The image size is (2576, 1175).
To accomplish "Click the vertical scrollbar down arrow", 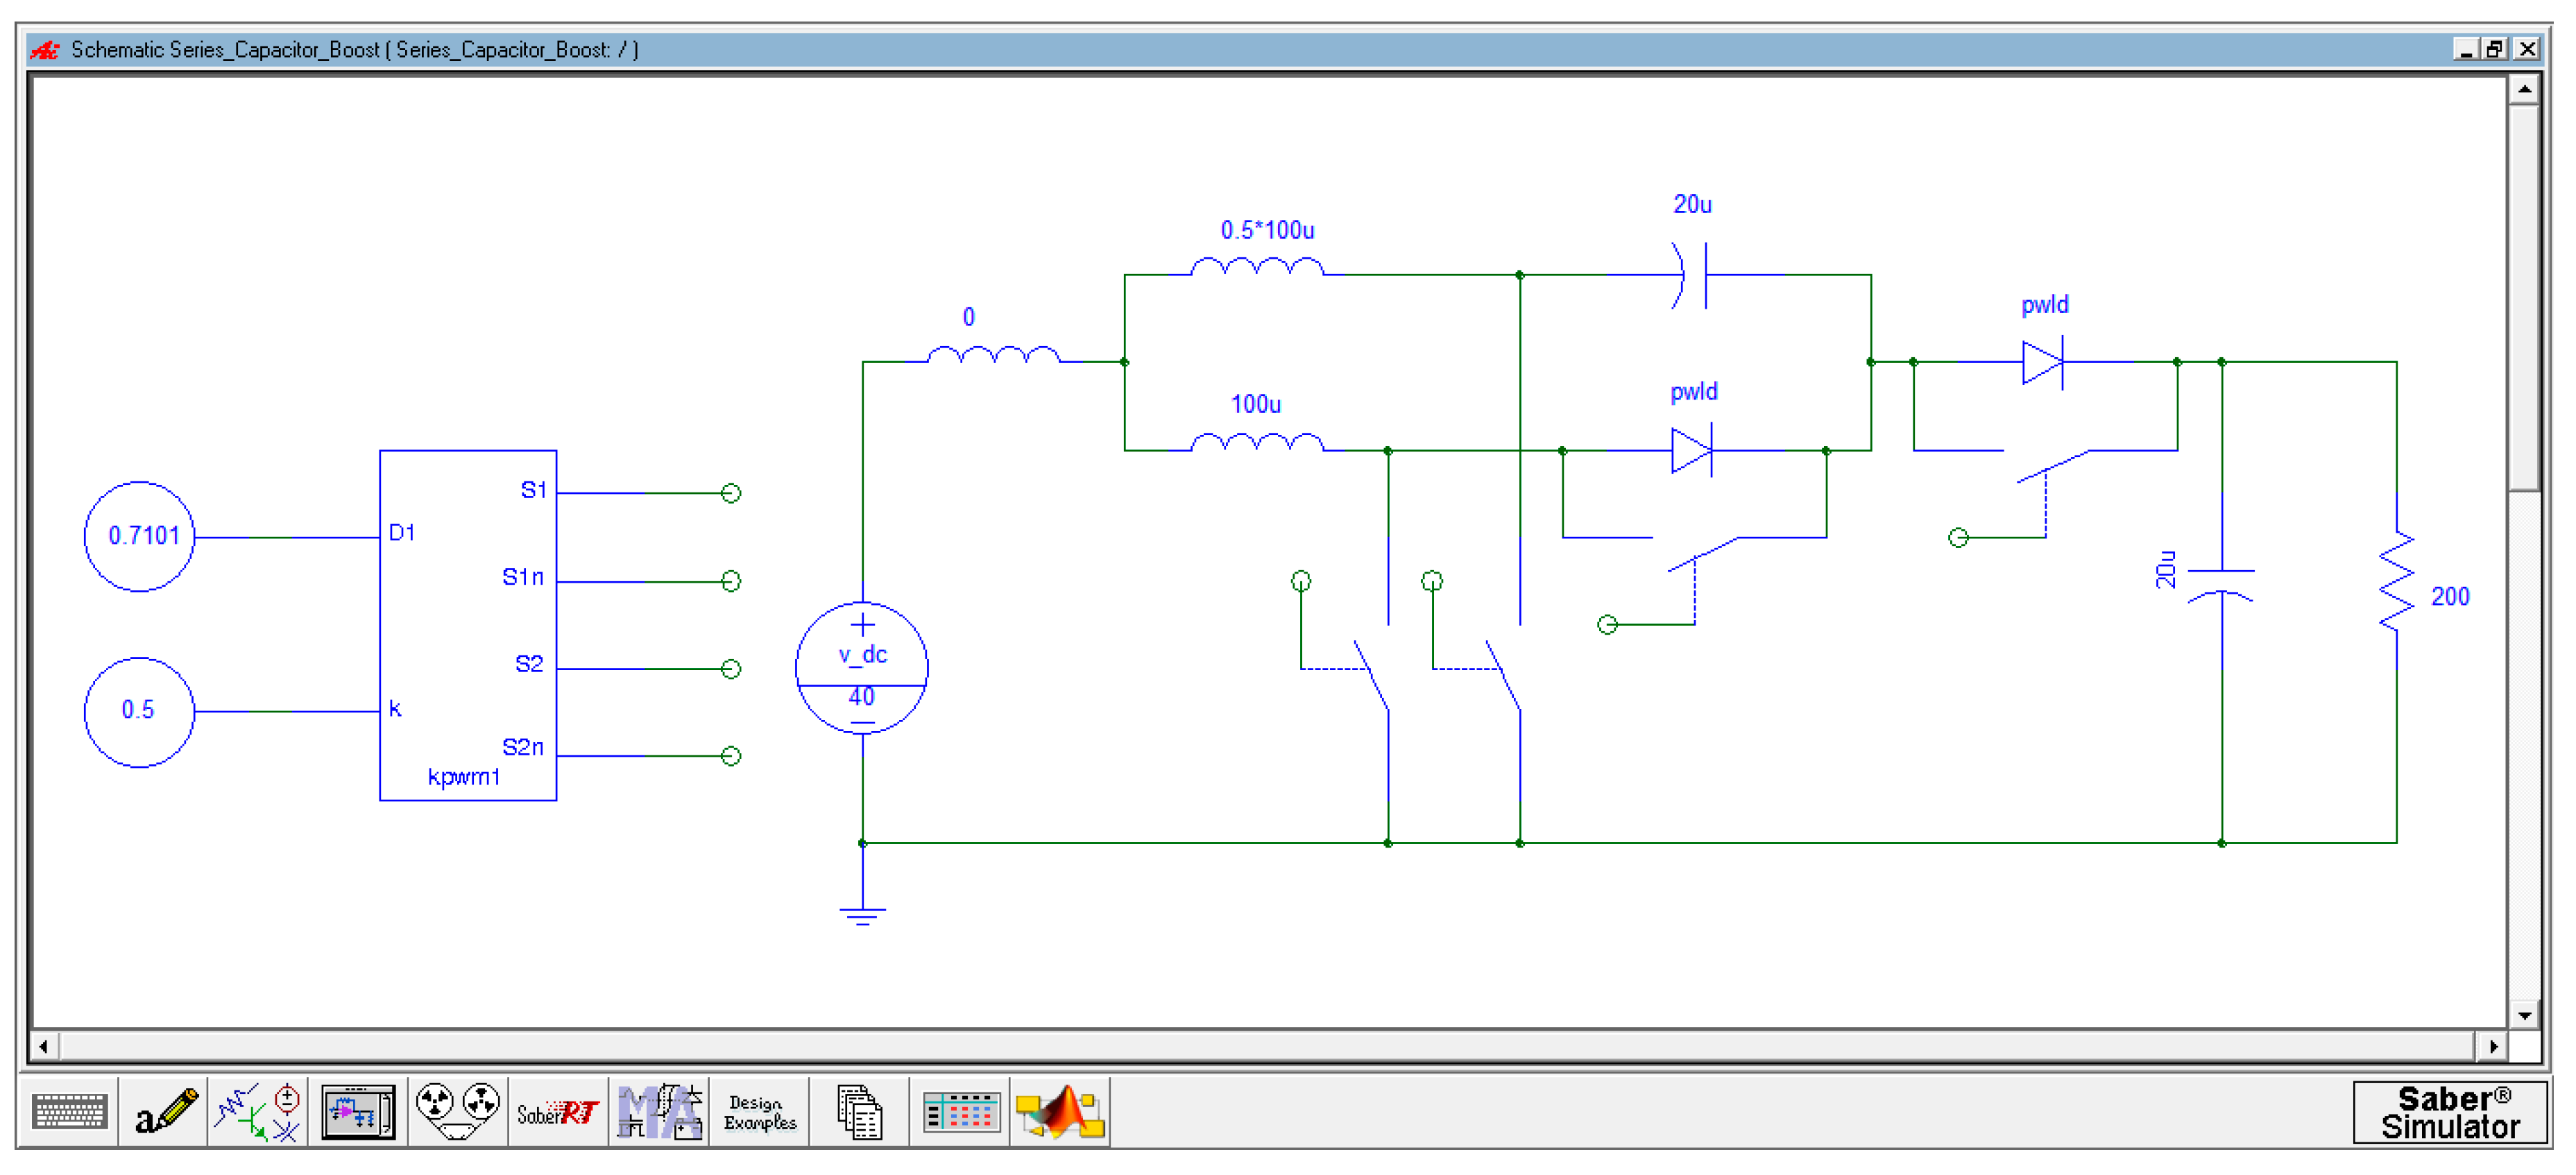I will [x=2524, y=1016].
